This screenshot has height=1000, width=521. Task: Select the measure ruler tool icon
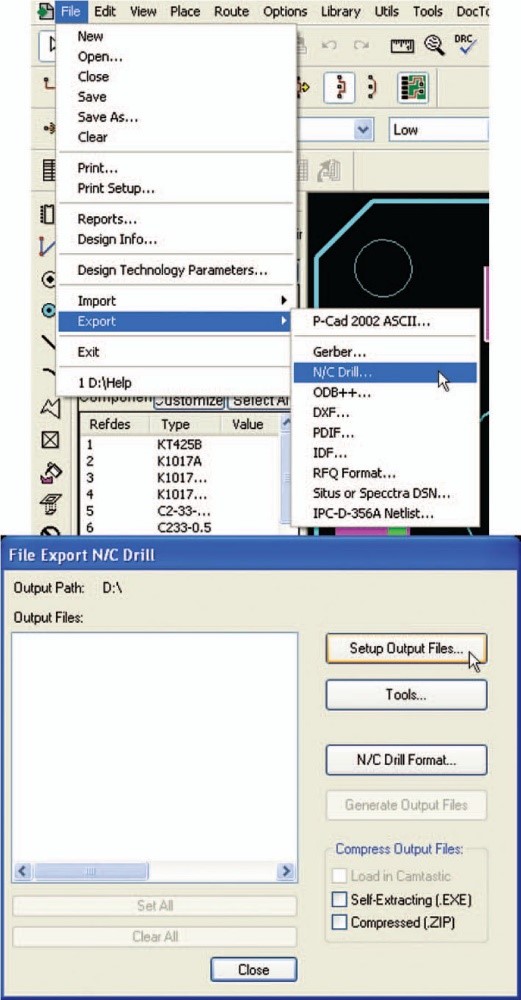[x=402, y=46]
